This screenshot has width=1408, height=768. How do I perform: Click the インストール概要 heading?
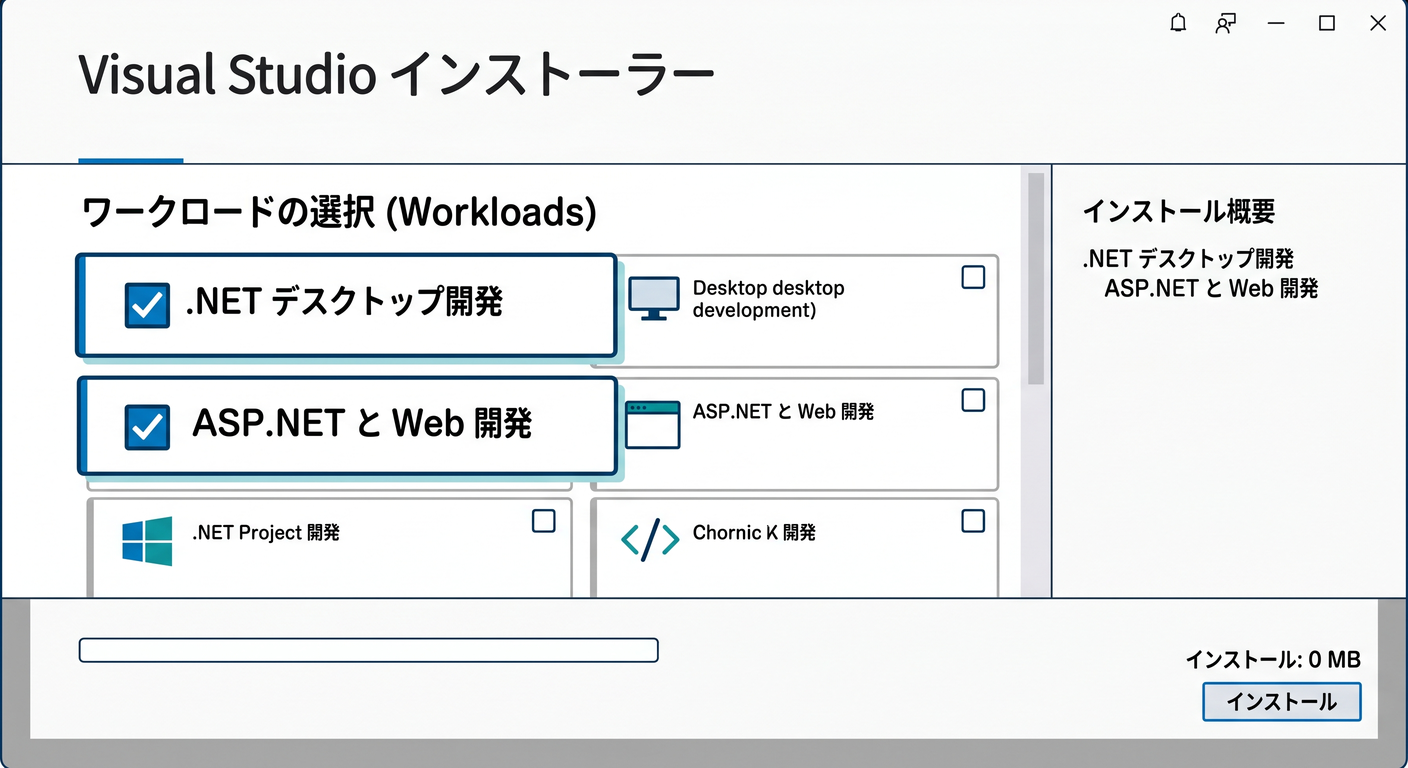1178,211
